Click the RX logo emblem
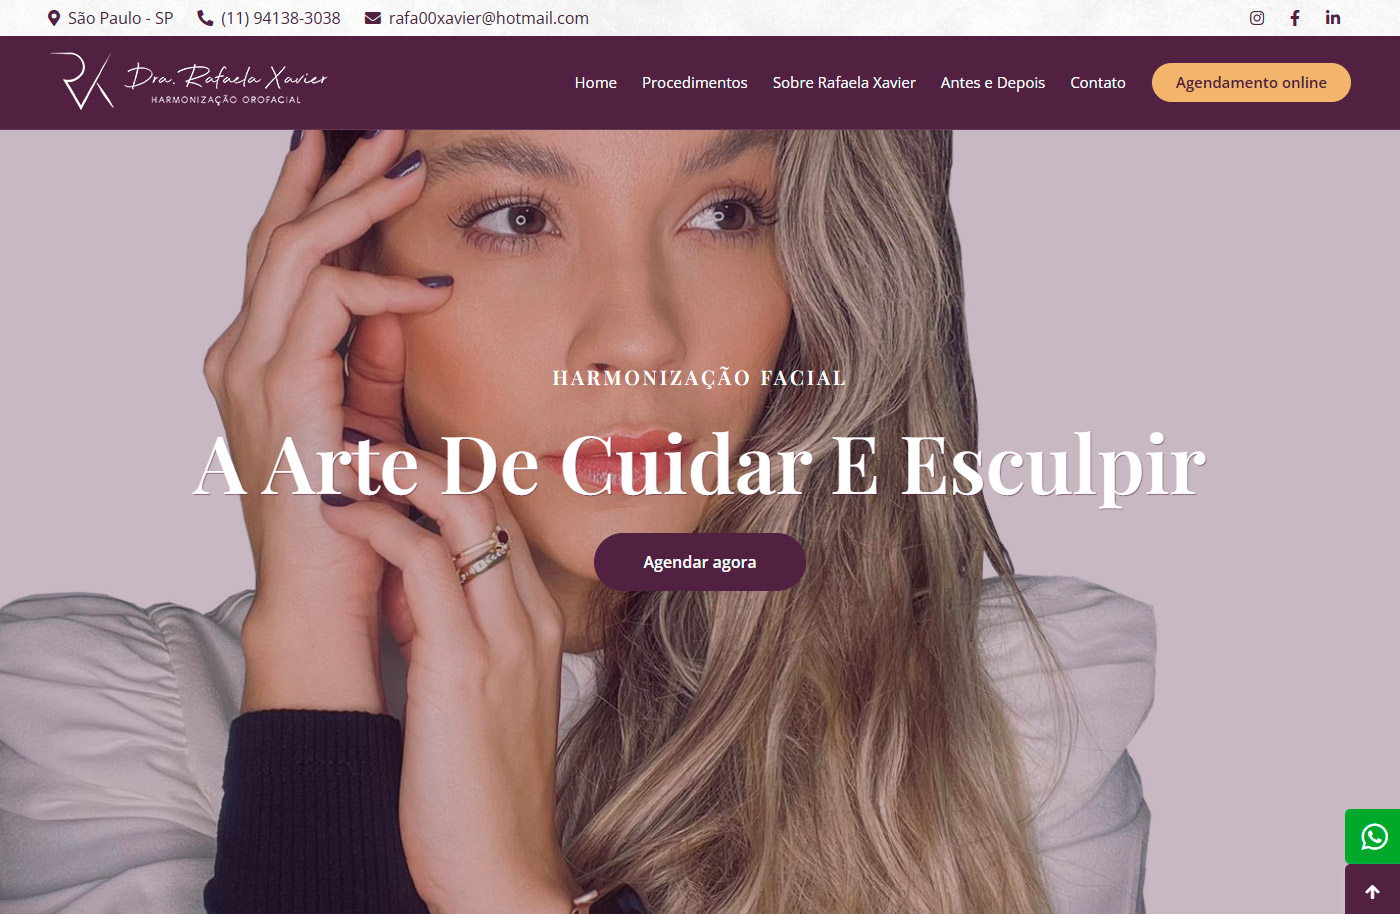 (82, 81)
